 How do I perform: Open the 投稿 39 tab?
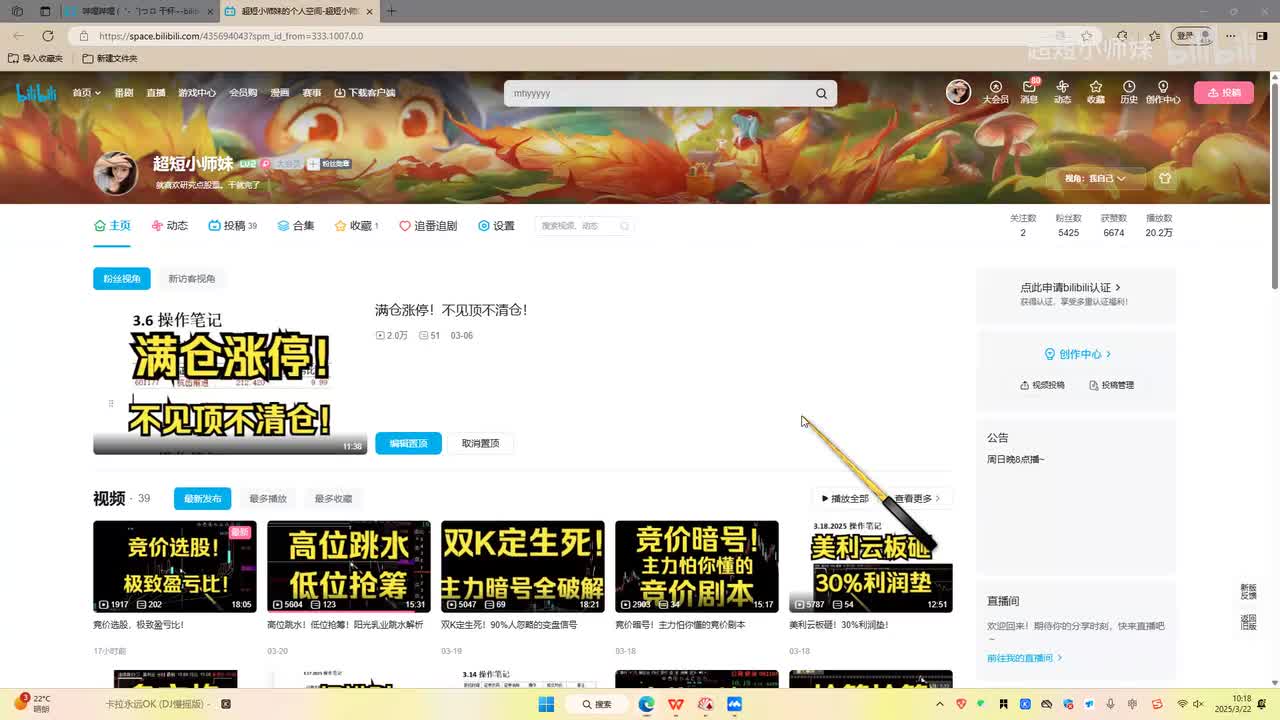[232, 226]
